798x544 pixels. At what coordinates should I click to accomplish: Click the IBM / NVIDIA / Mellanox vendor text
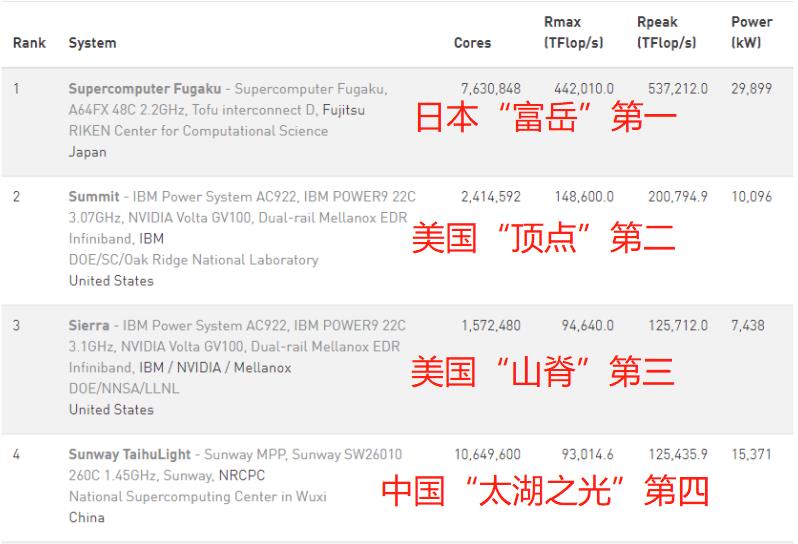point(215,368)
